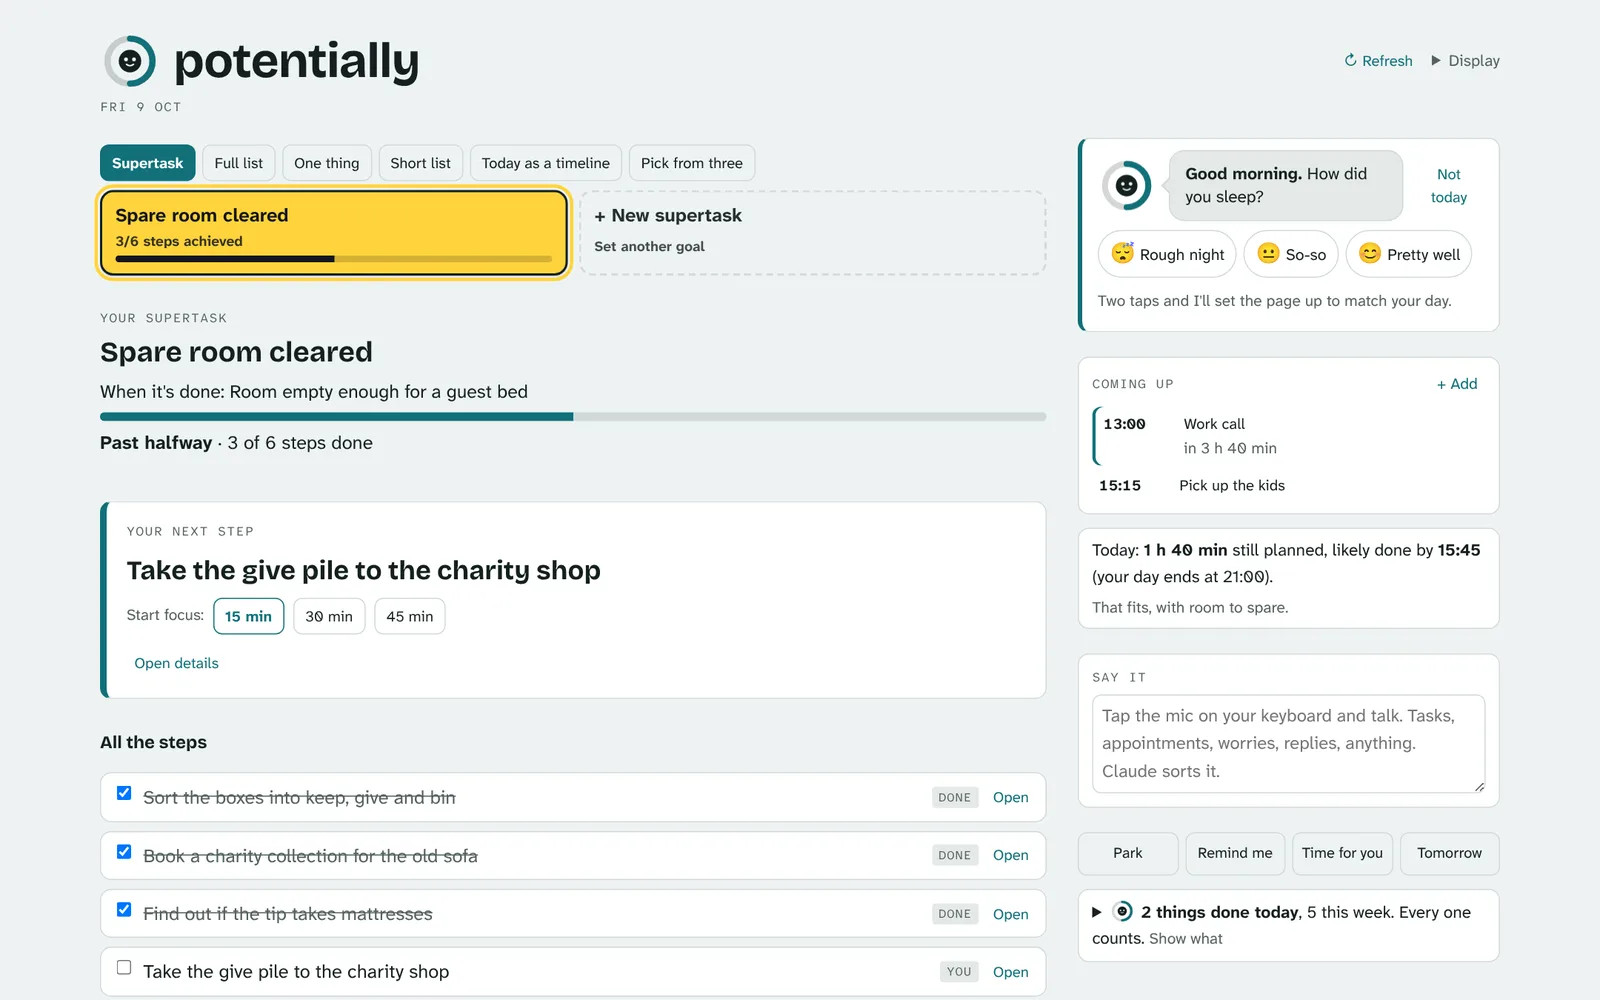
Task: Tick the Take the give pile checkbox
Action: (x=124, y=967)
